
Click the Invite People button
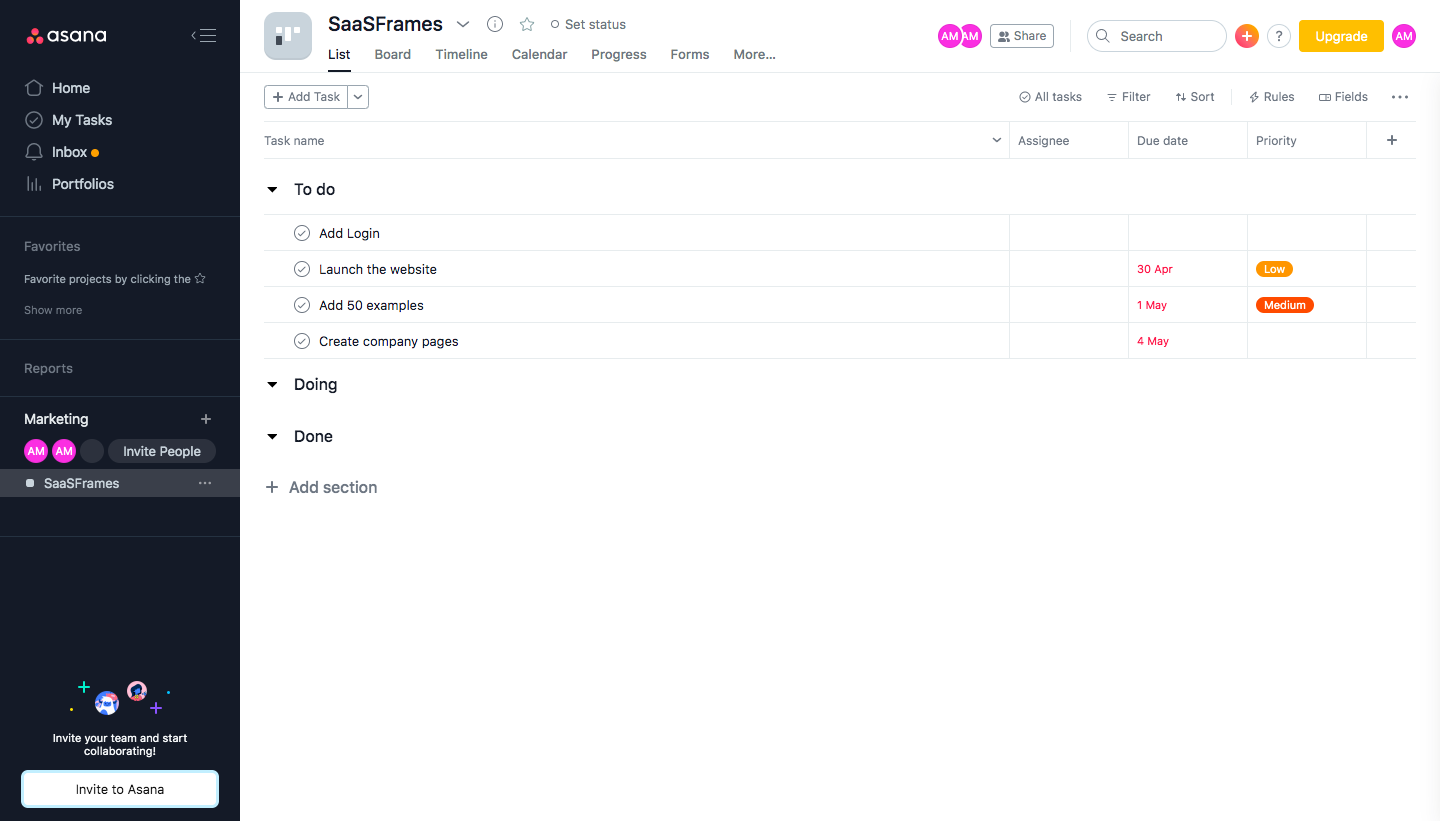click(x=162, y=451)
